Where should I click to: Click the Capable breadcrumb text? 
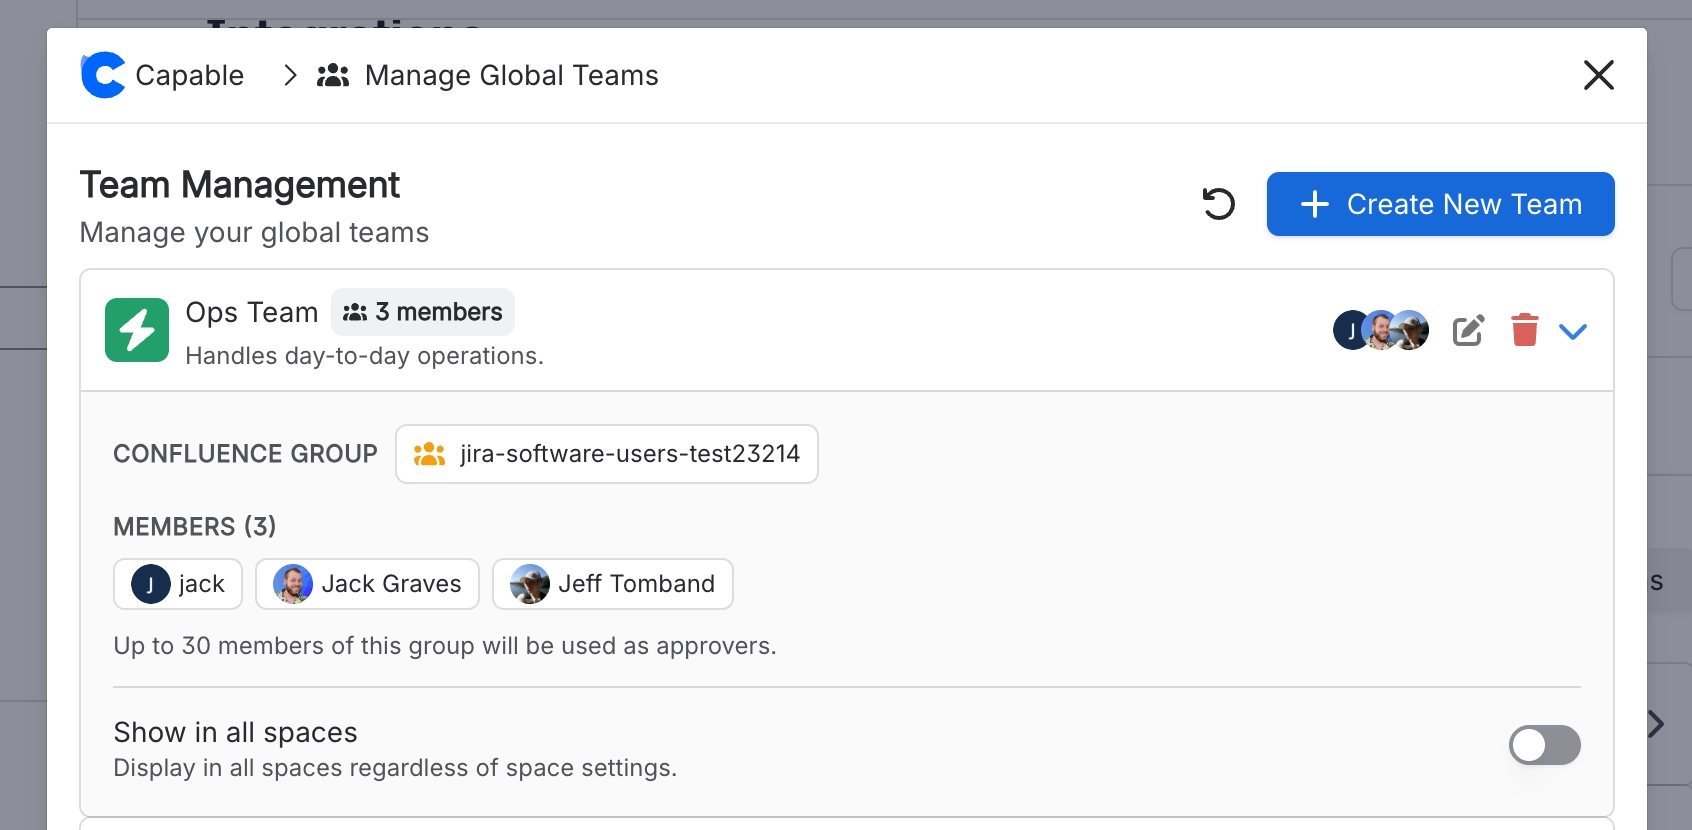(189, 75)
